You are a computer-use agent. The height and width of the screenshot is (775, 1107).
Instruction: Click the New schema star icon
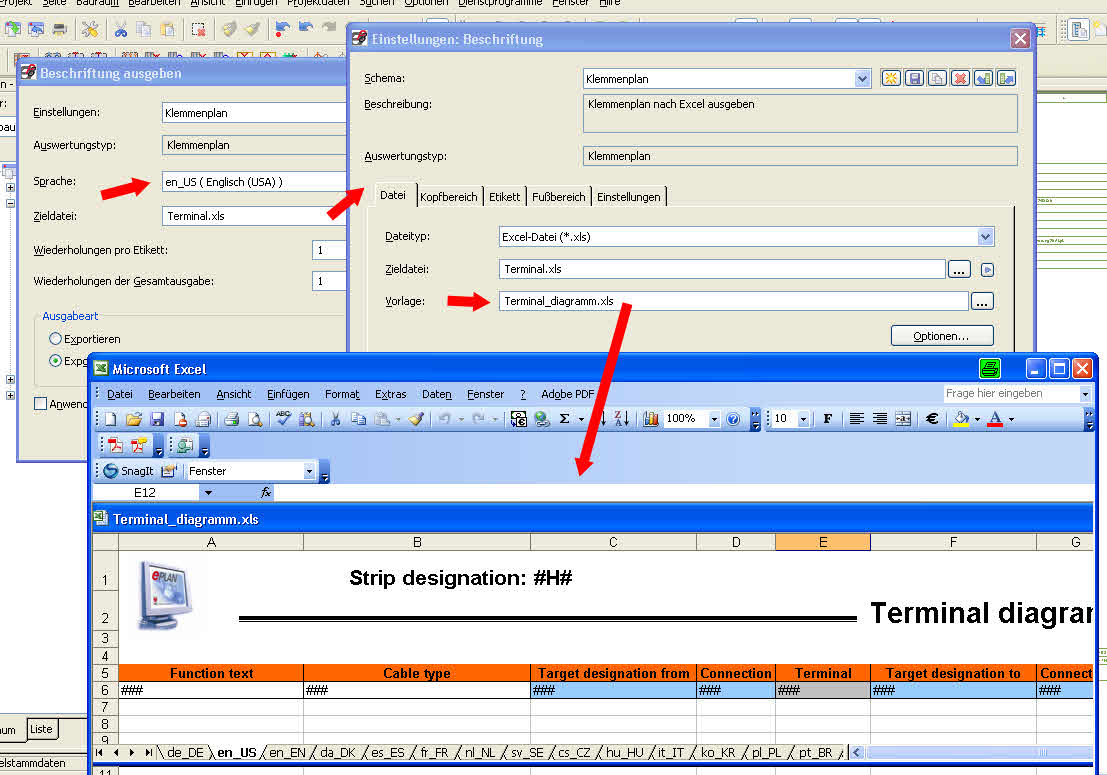(x=891, y=78)
